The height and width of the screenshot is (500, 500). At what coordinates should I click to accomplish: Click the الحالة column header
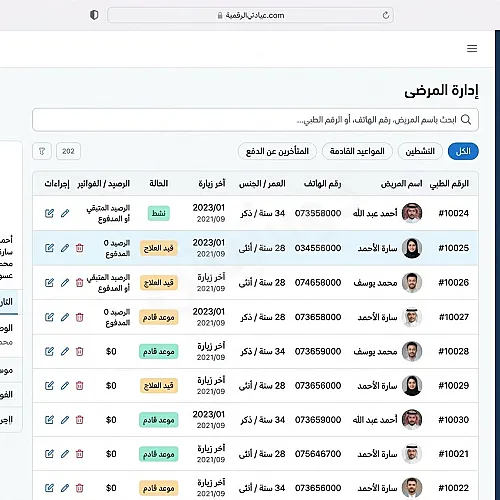coord(159,184)
